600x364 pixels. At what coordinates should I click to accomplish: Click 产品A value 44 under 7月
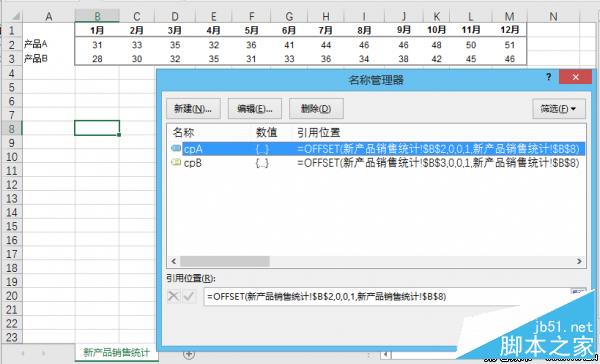click(326, 45)
